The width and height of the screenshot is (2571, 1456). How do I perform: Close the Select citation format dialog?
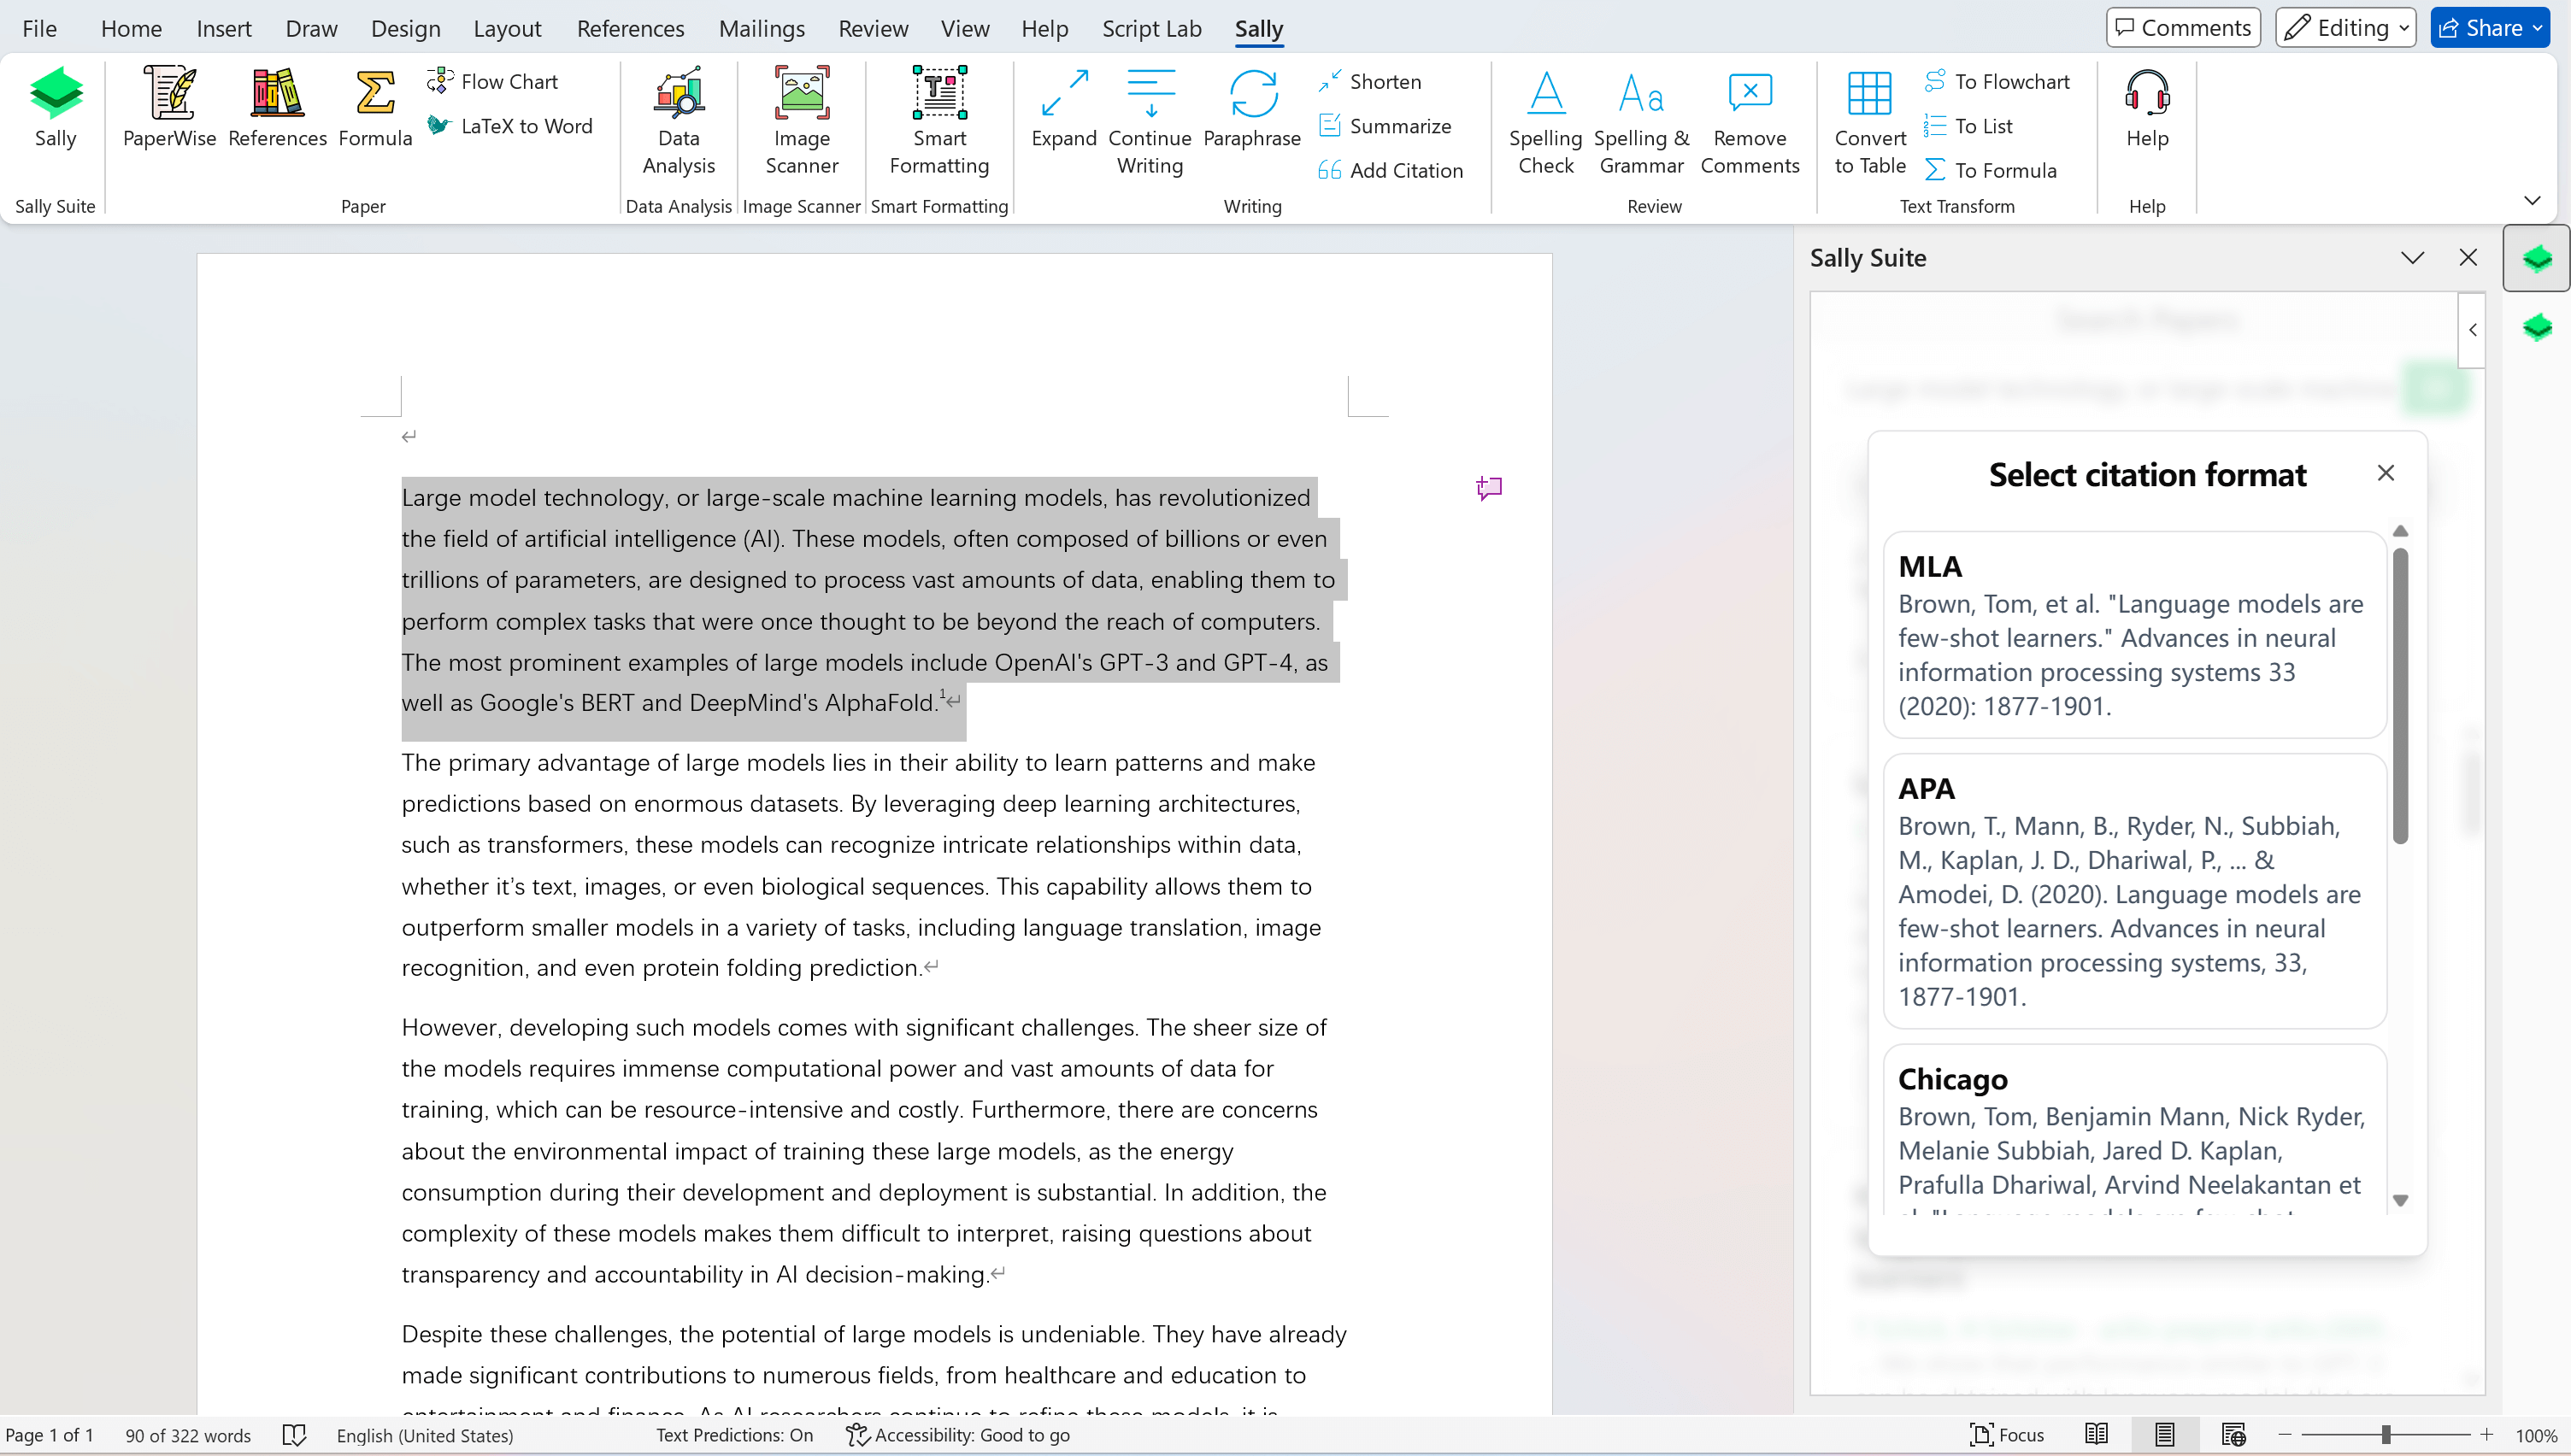click(2385, 473)
